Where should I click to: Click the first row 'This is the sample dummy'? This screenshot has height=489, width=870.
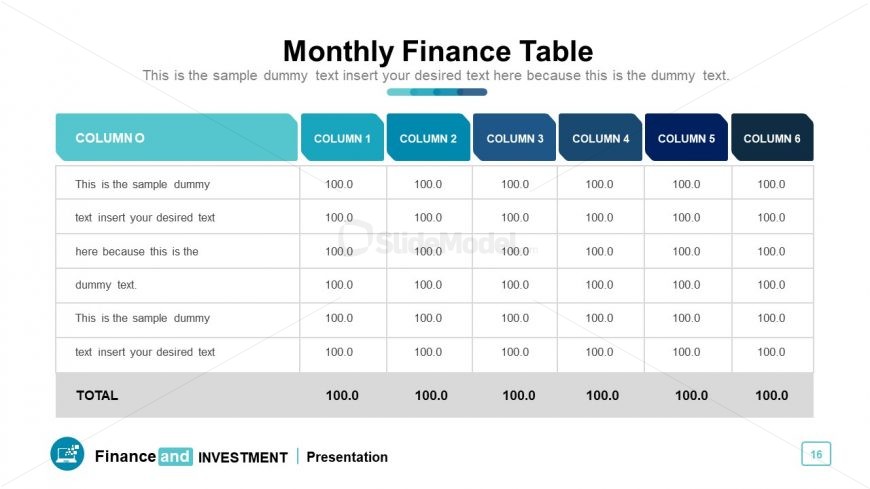point(143,184)
